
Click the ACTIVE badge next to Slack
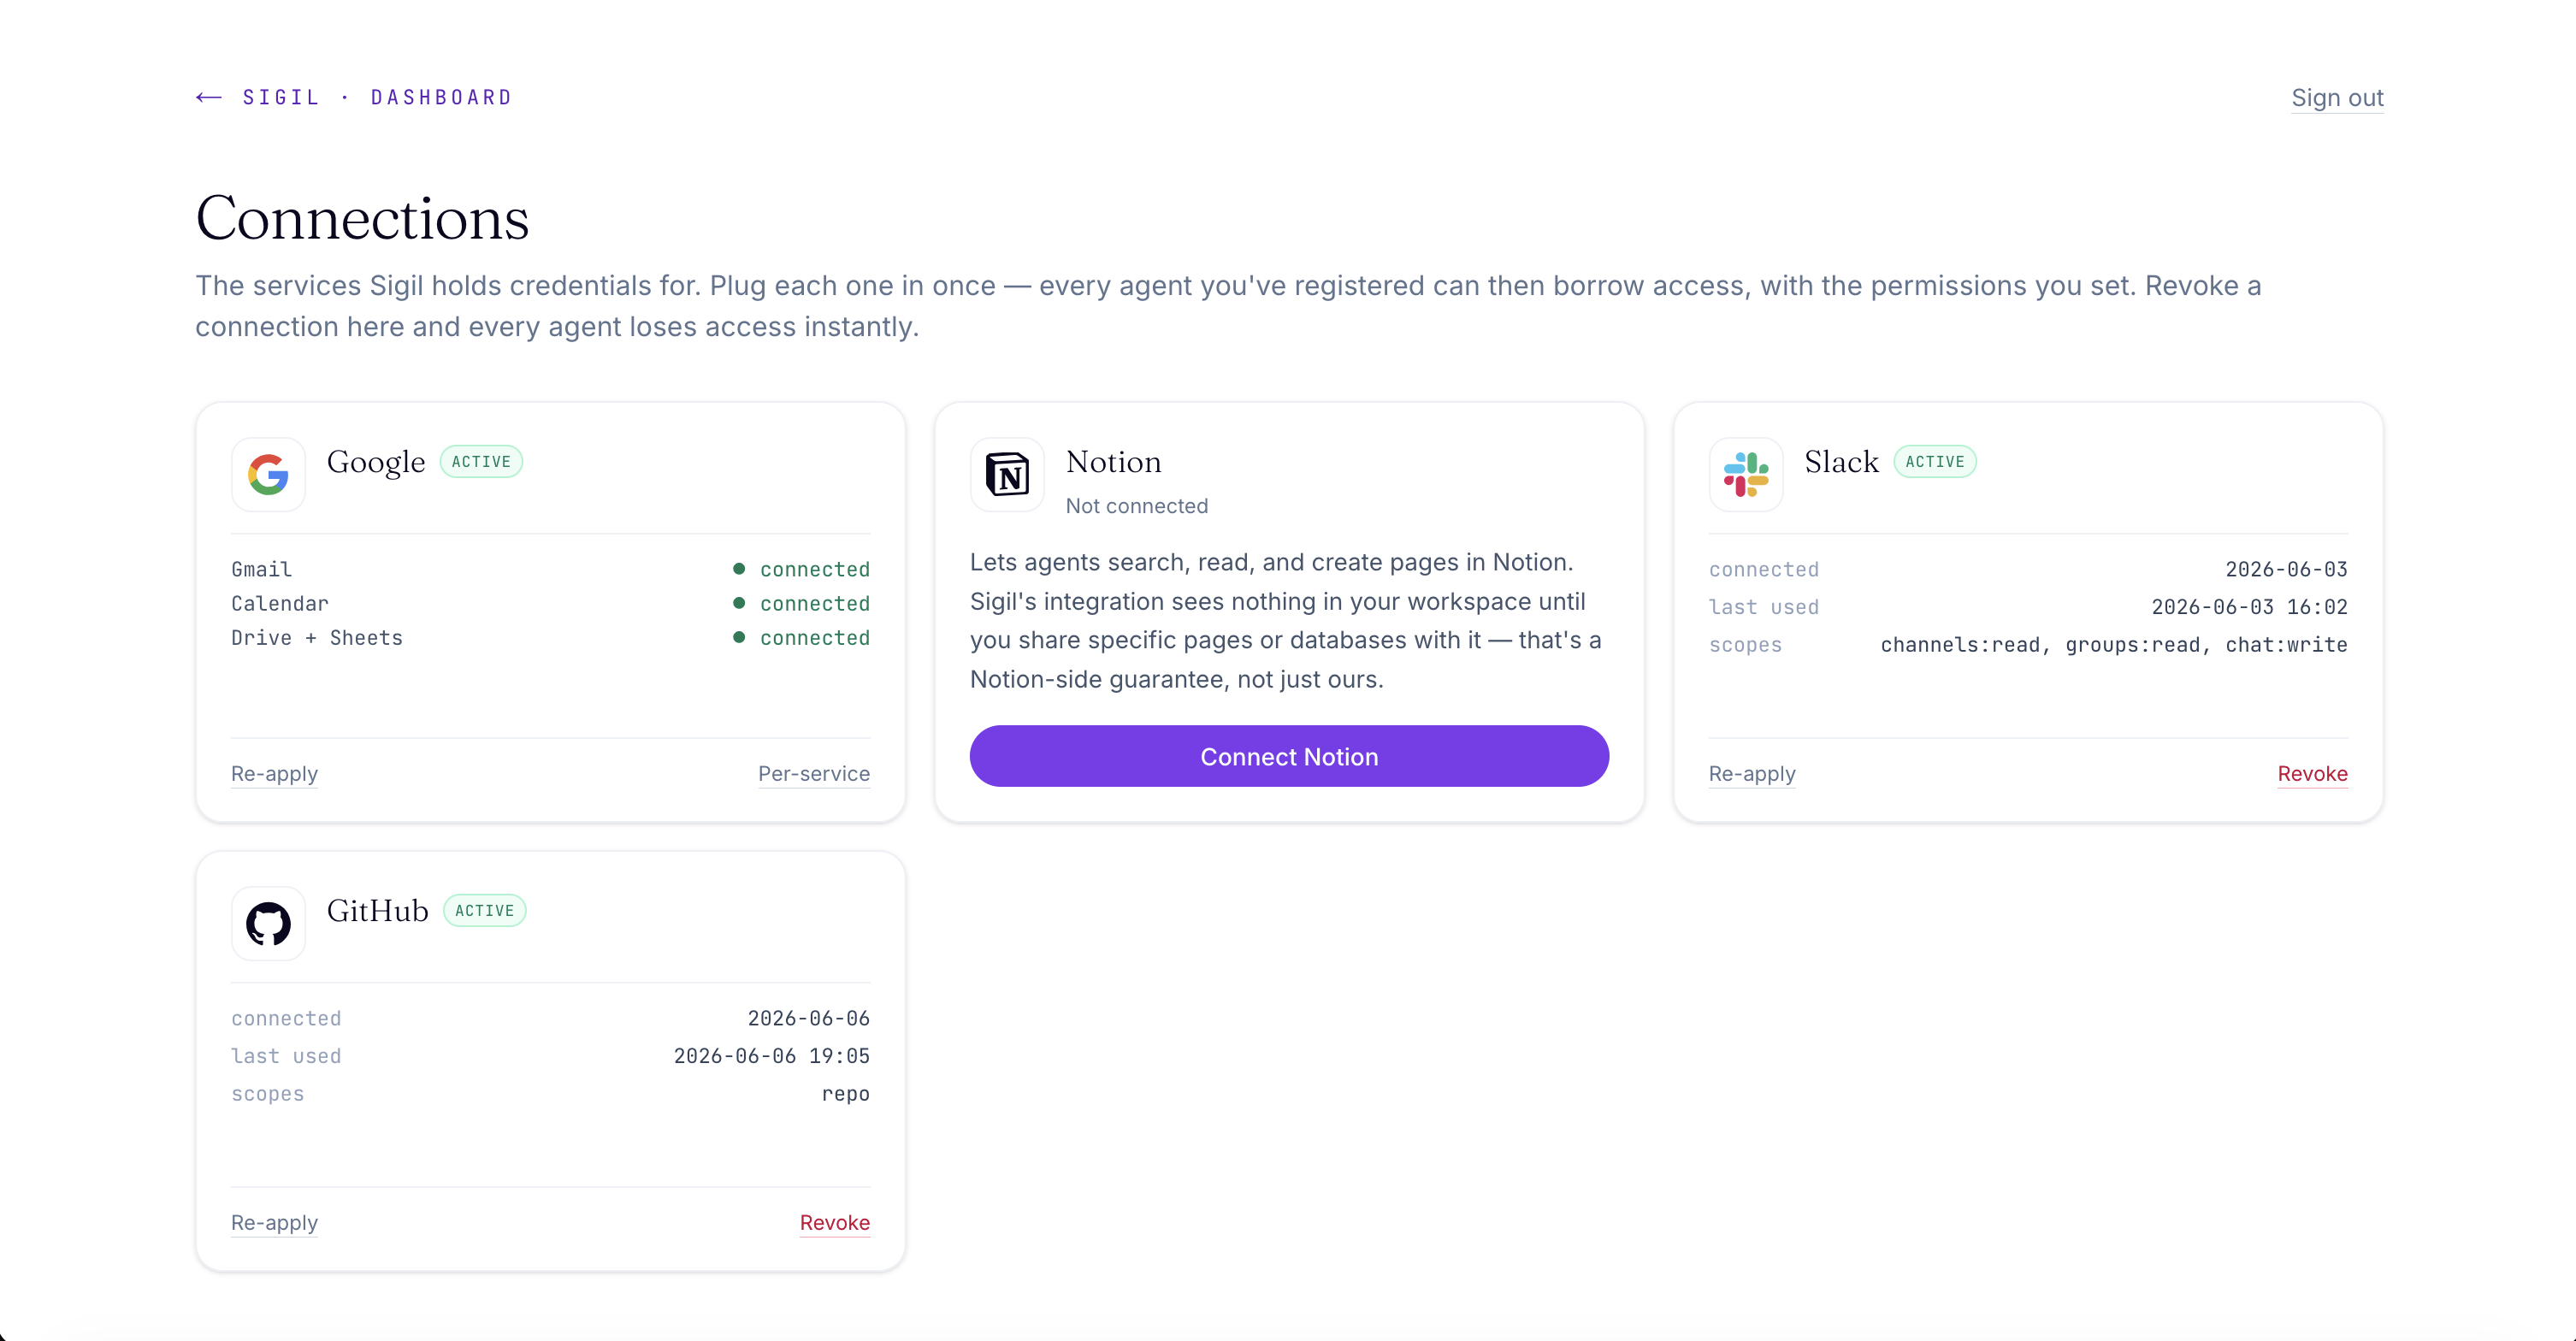[1934, 462]
